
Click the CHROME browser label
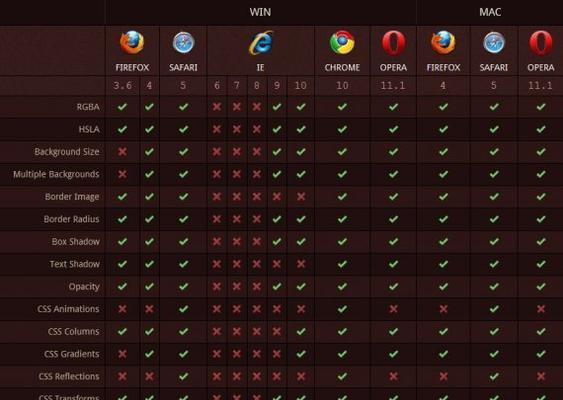(342, 68)
